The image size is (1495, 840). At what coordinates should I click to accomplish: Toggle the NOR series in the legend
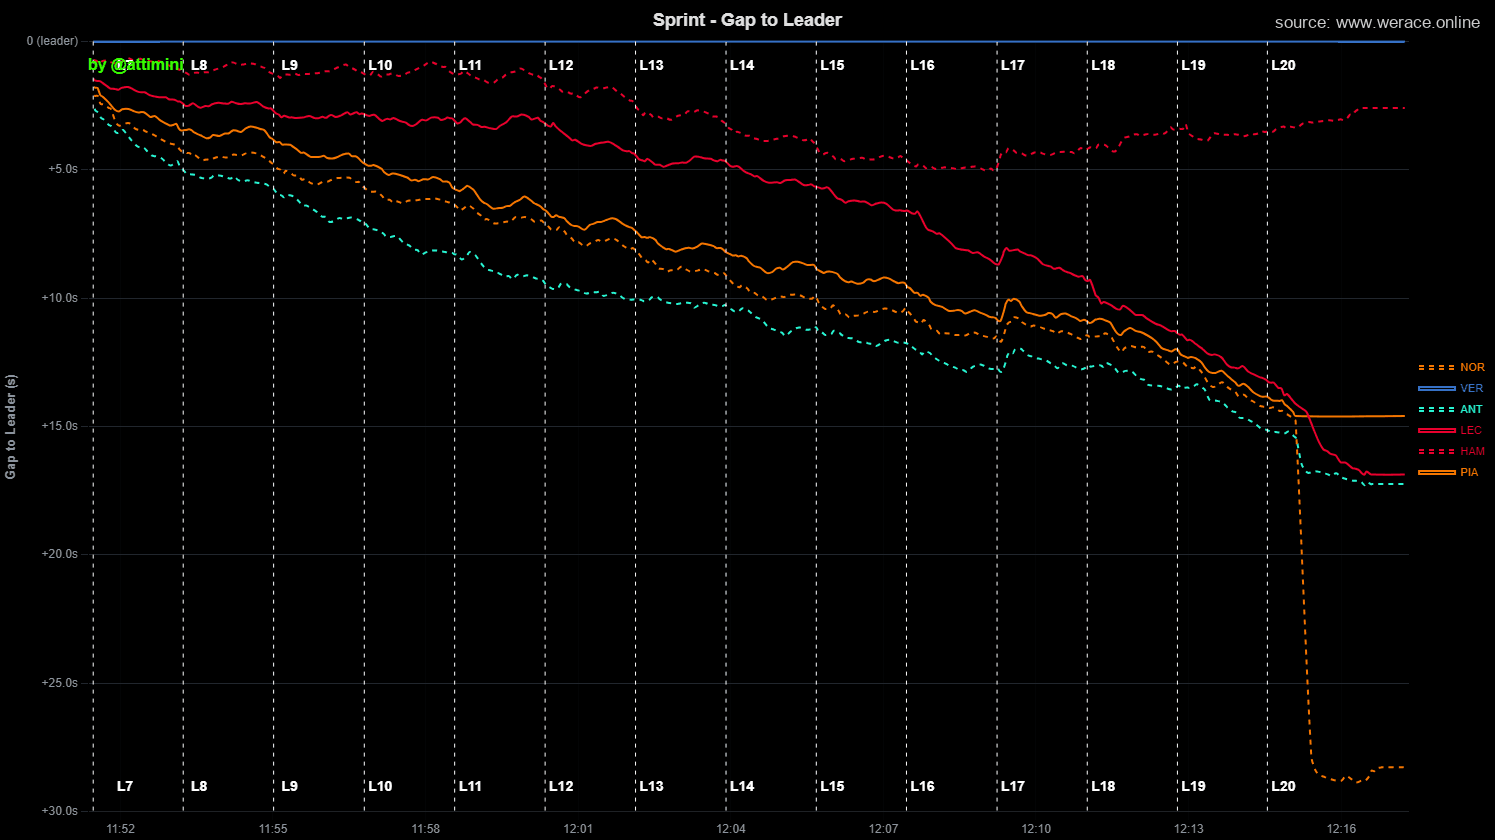(1452, 368)
